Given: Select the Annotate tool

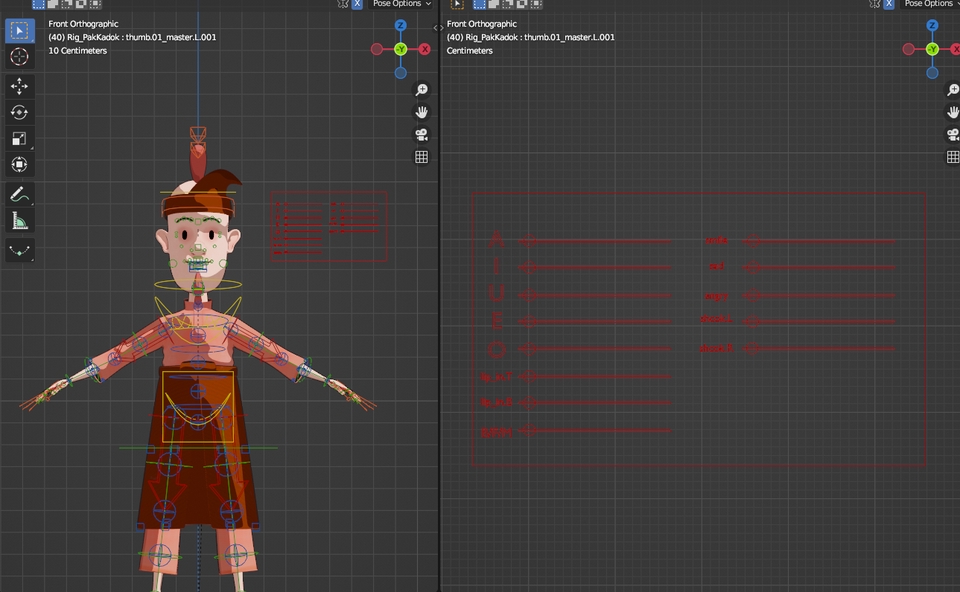Looking at the screenshot, I should (19, 194).
